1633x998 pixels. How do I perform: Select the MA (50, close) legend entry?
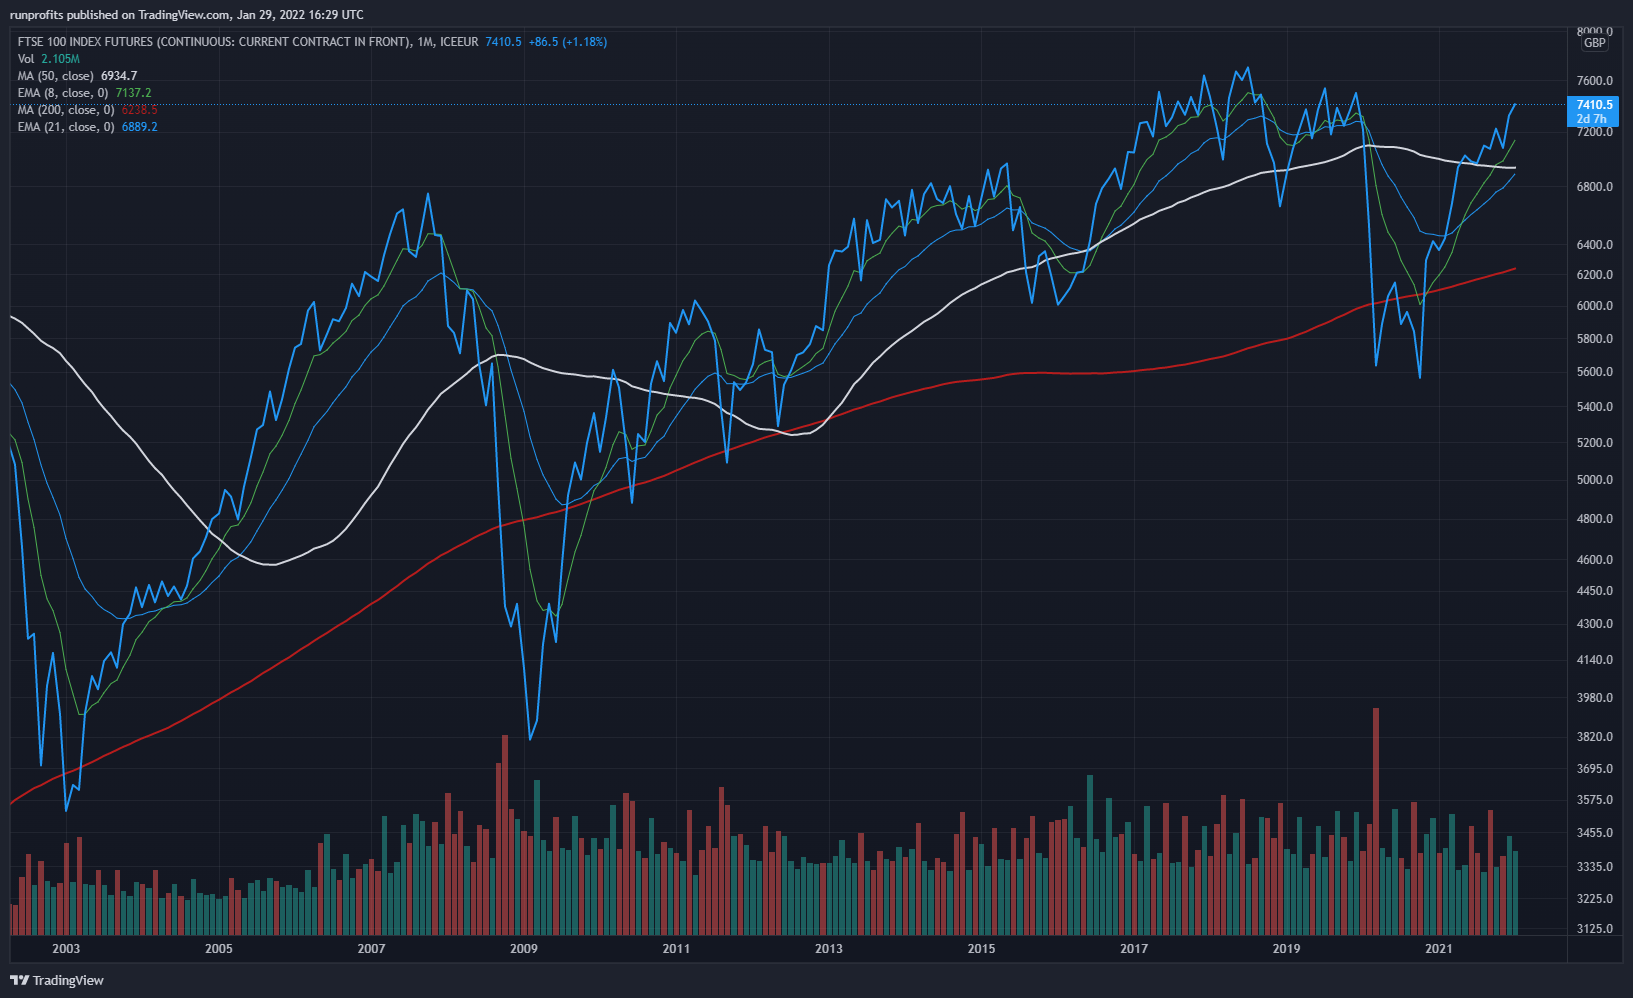[77, 76]
